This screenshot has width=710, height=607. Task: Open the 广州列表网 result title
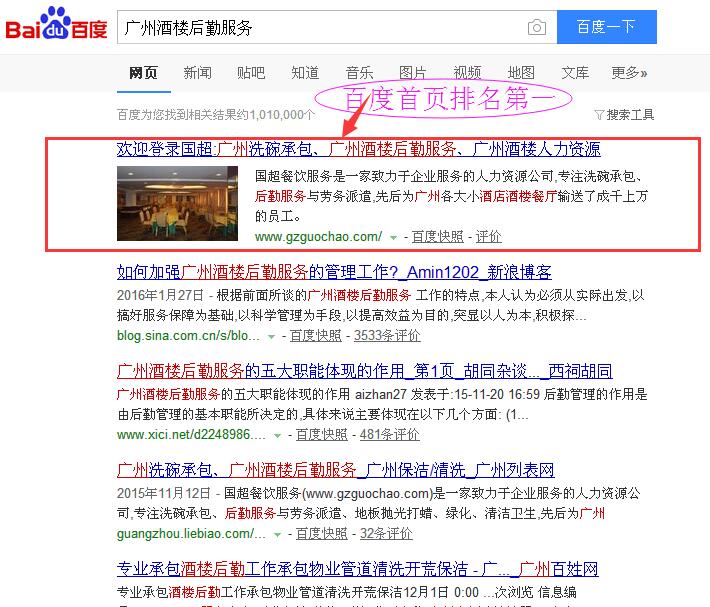[x=336, y=470]
